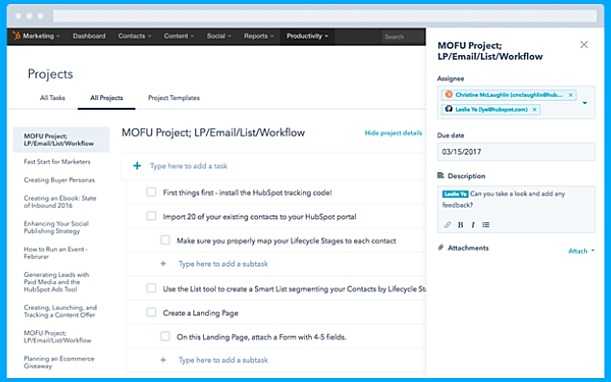Apply italic formatting in description
Image resolution: width=611 pixels, height=382 pixels.
click(x=473, y=225)
